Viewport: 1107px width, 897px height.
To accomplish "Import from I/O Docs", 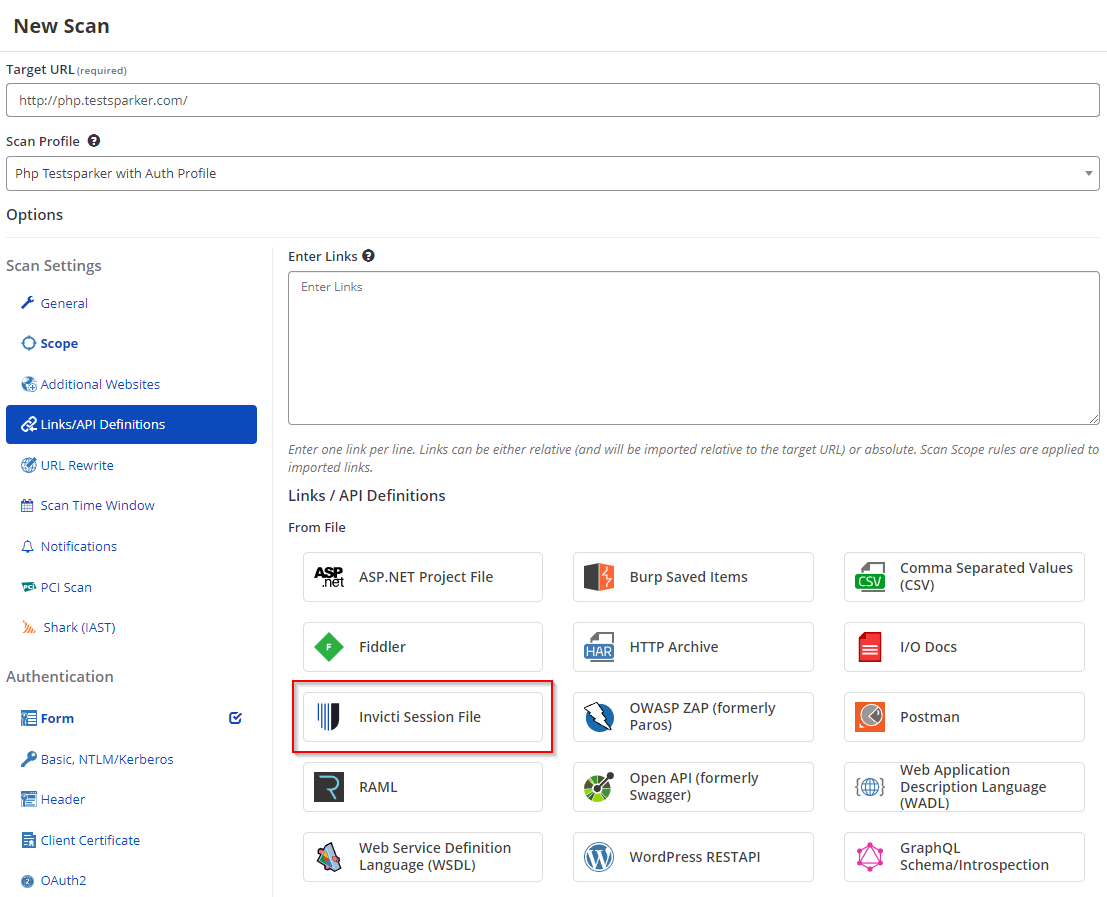I will (x=964, y=646).
